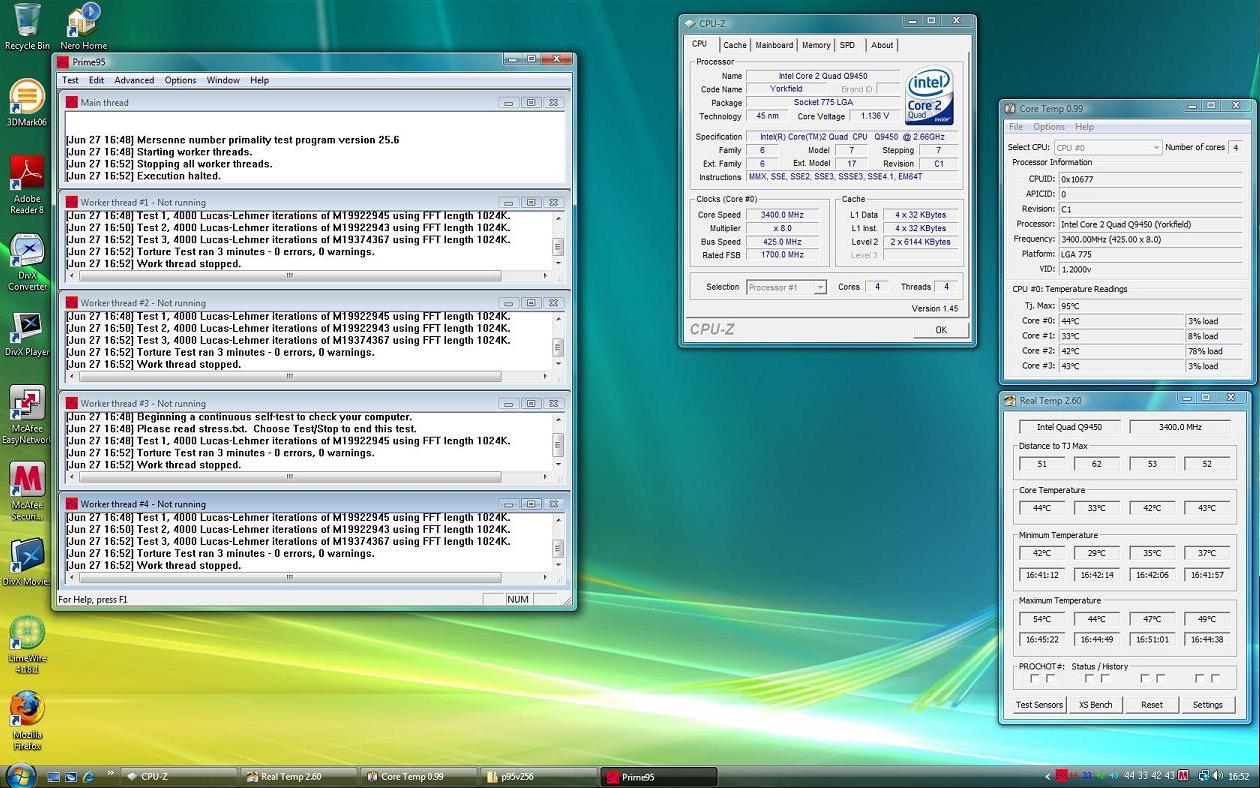Click Reset in Real Temp

coord(1151,705)
